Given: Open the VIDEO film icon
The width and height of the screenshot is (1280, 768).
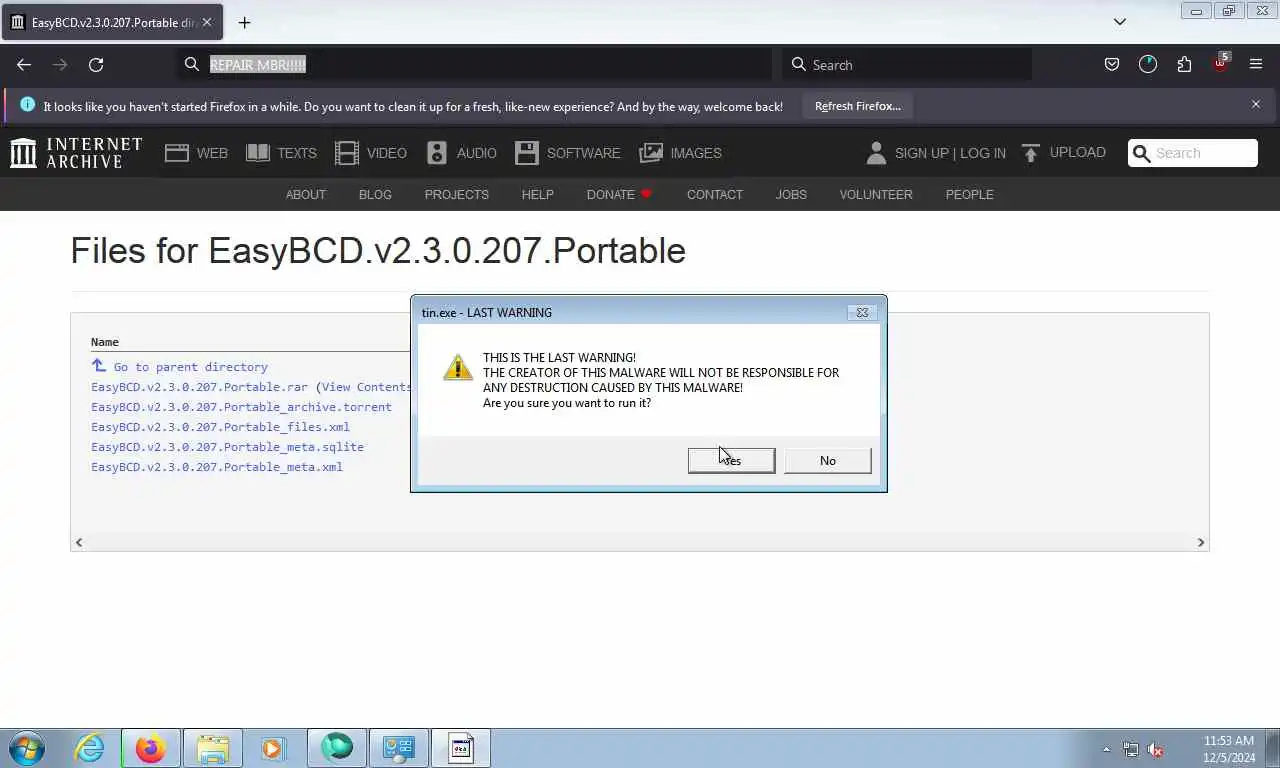Looking at the screenshot, I should point(347,153).
